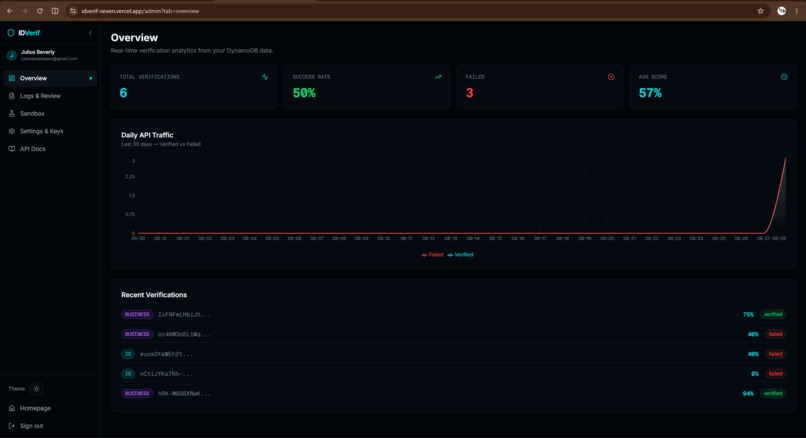
Task: Click the Sandbox flask icon
Action: point(12,114)
